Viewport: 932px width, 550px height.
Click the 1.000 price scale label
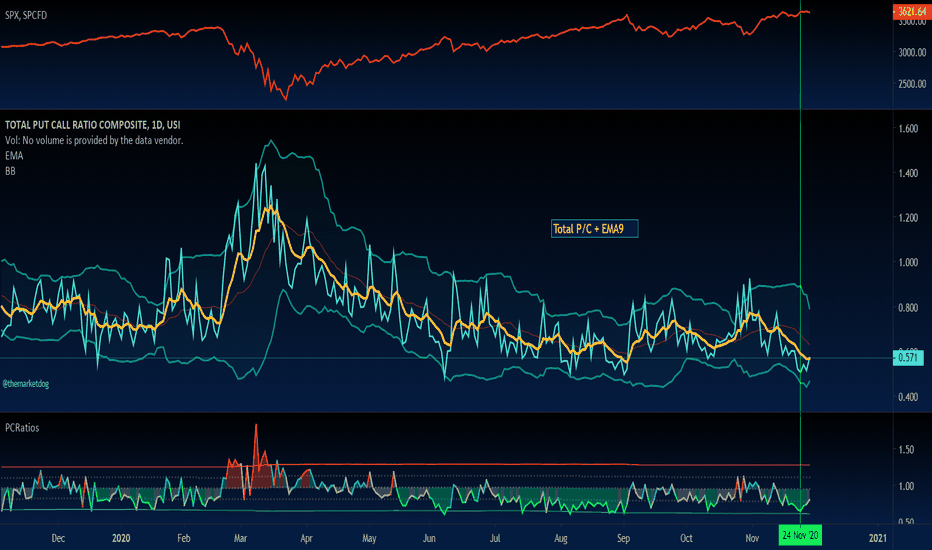coord(908,263)
